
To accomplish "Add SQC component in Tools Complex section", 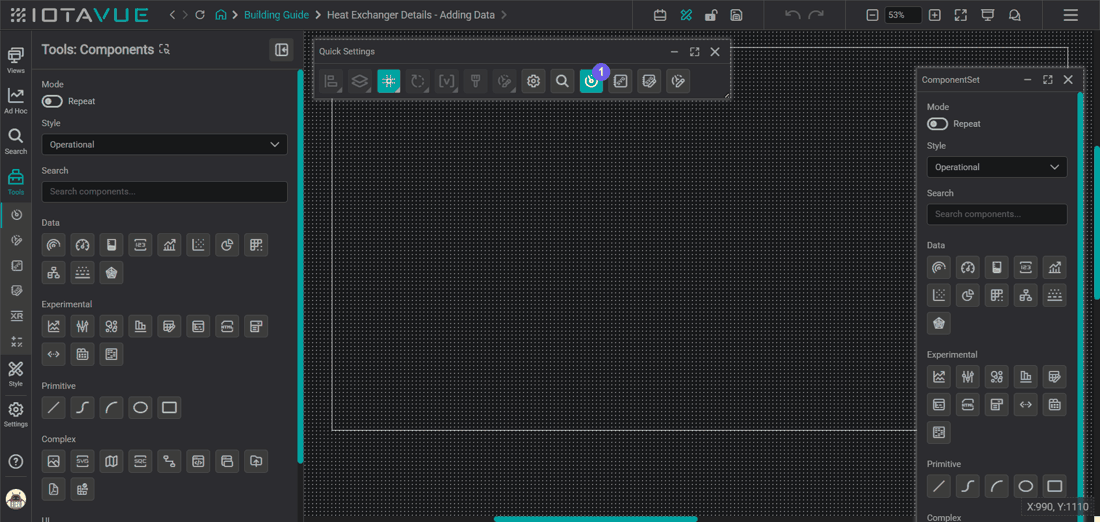I will 140,461.
